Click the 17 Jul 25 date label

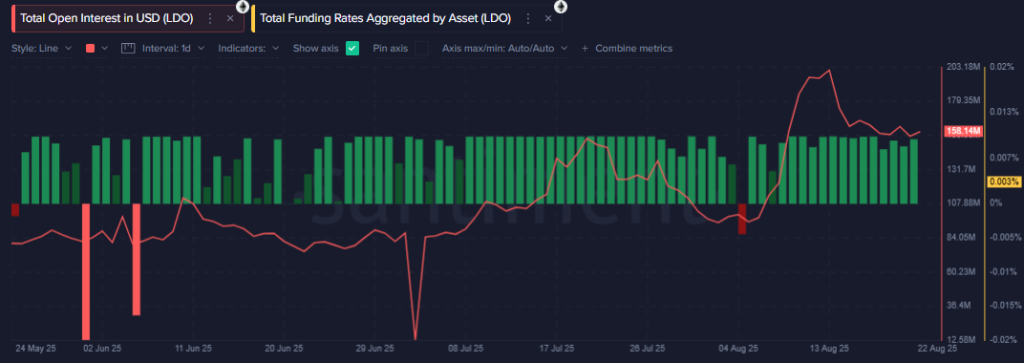point(558,349)
